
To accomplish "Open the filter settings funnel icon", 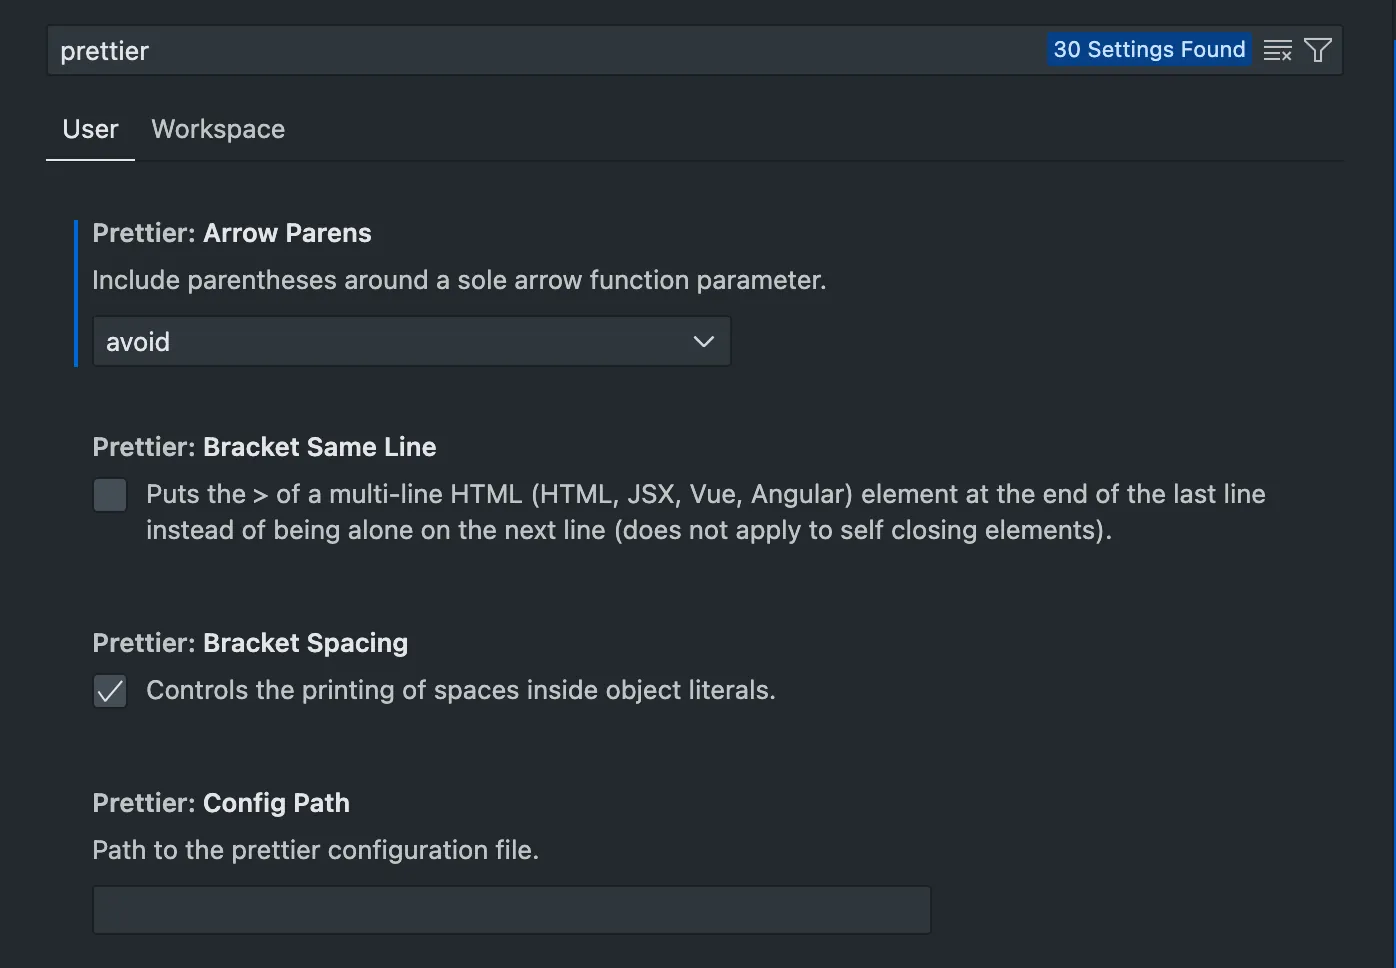I will [1318, 50].
